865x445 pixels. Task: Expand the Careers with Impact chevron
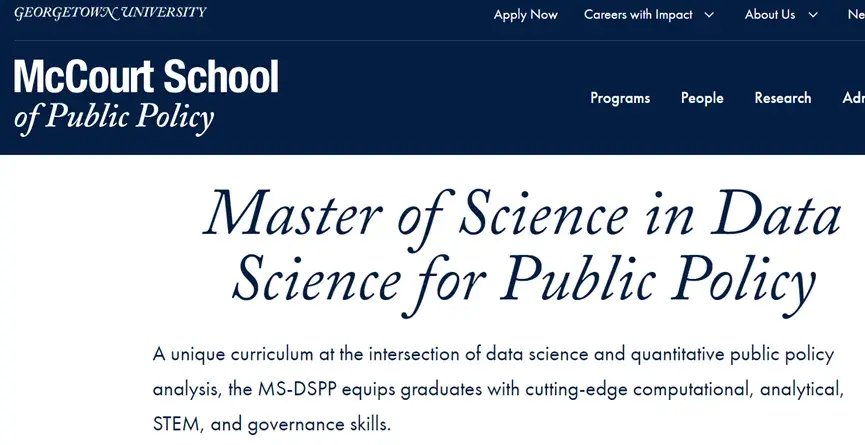pos(709,15)
